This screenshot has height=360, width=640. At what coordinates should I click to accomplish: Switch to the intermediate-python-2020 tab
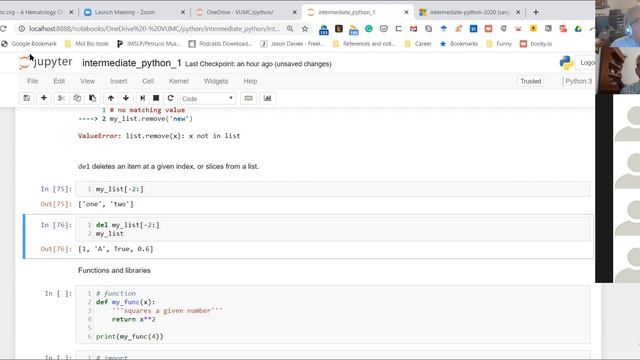coord(469,12)
